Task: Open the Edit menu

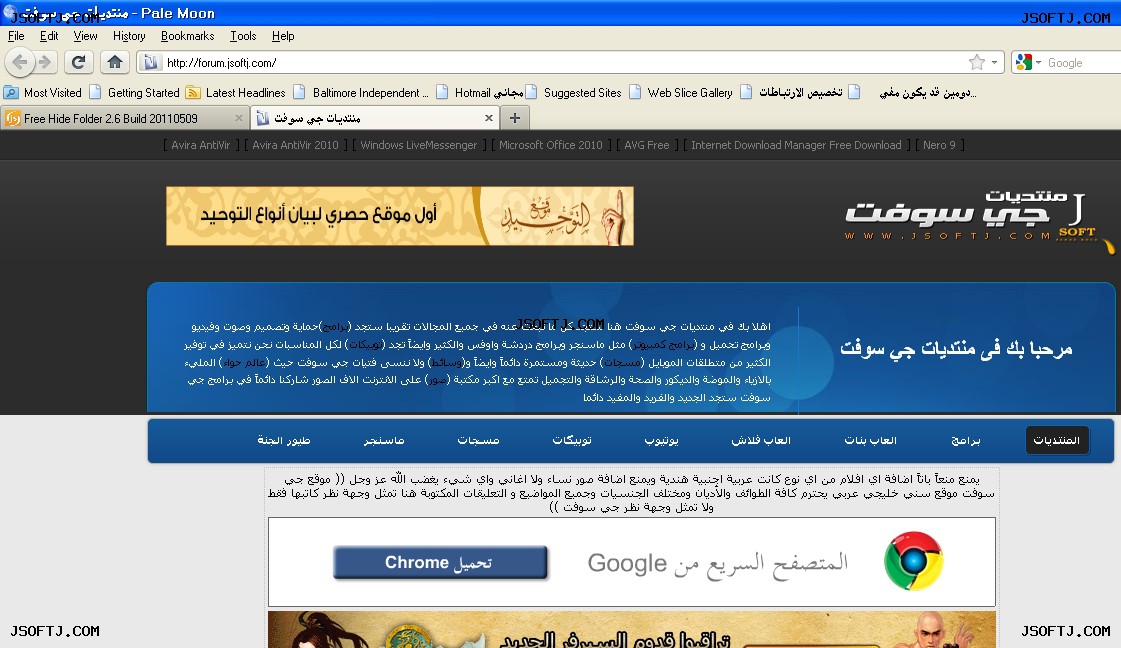Action: point(49,36)
